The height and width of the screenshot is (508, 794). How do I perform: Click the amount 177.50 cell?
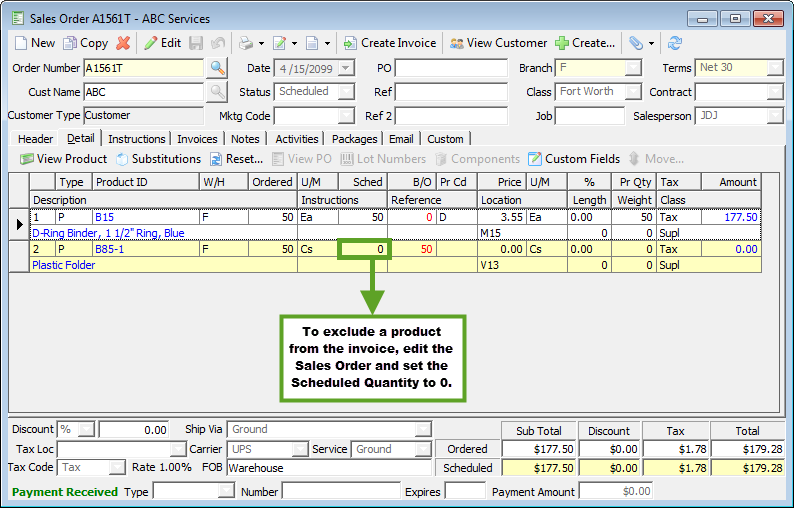(731, 217)
